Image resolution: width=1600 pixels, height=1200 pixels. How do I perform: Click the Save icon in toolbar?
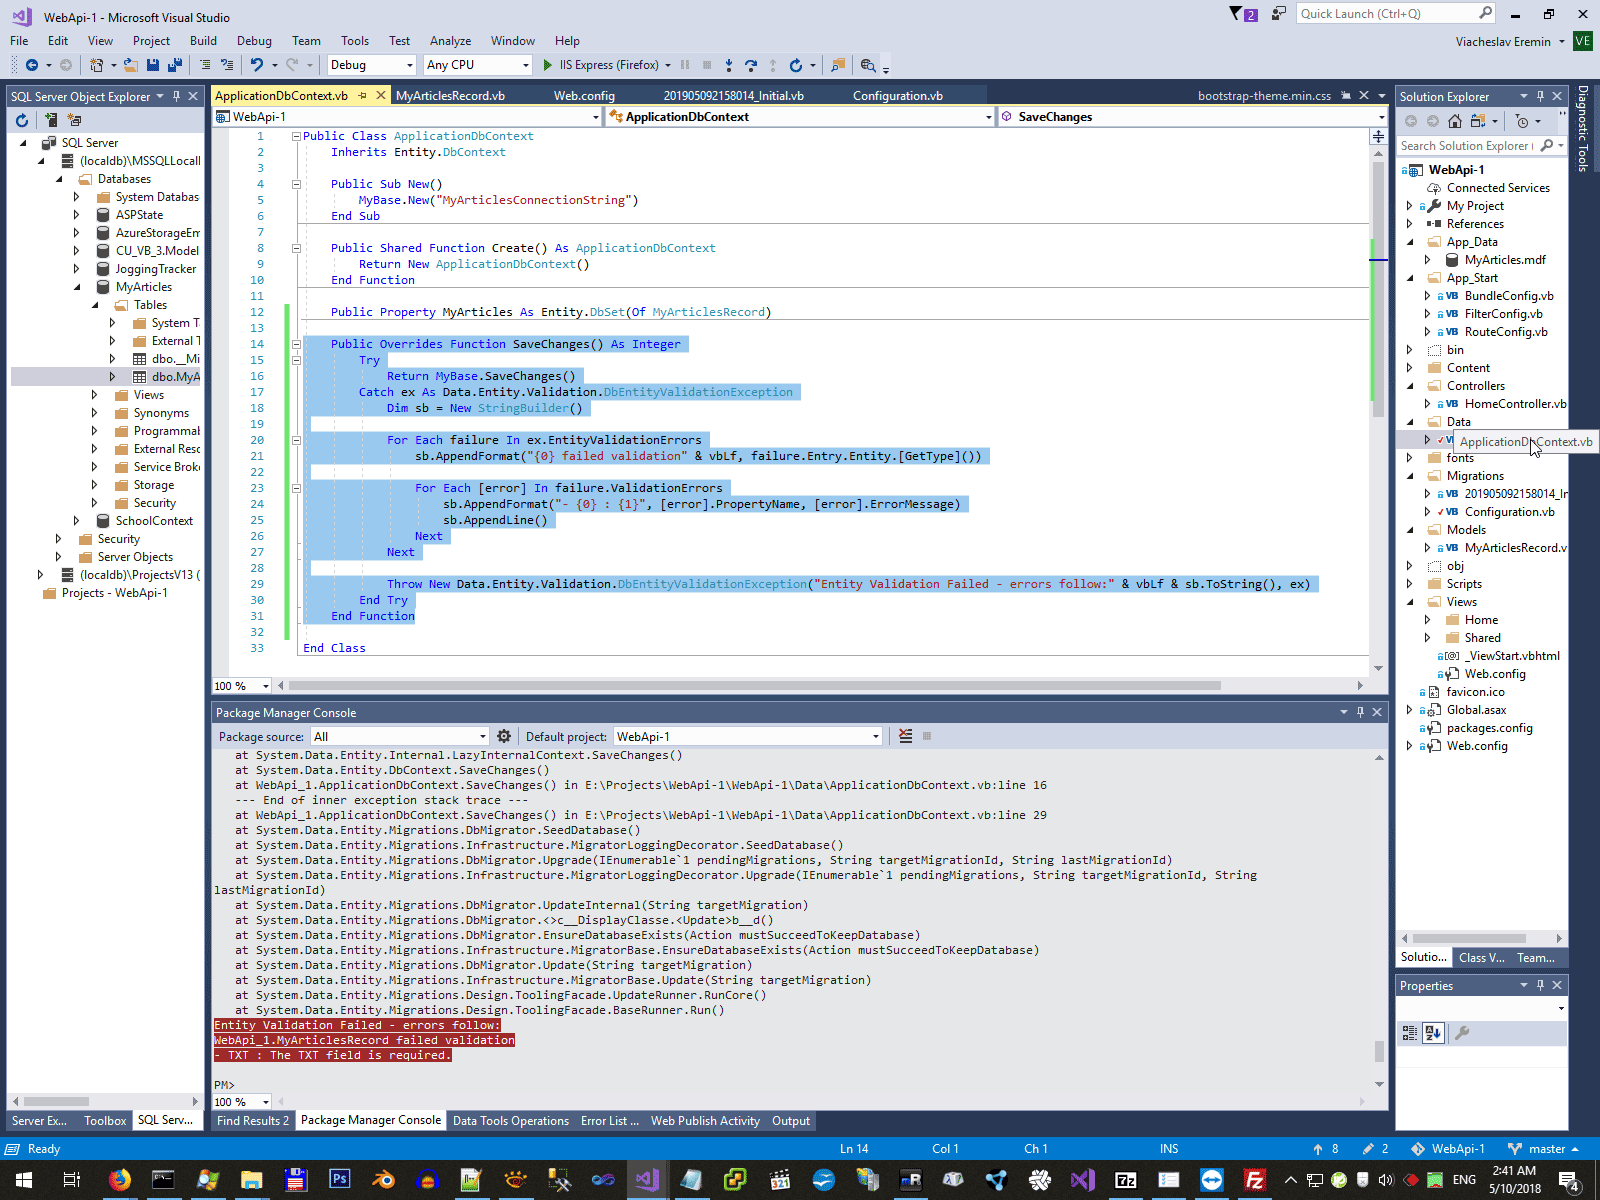point(153,65)
